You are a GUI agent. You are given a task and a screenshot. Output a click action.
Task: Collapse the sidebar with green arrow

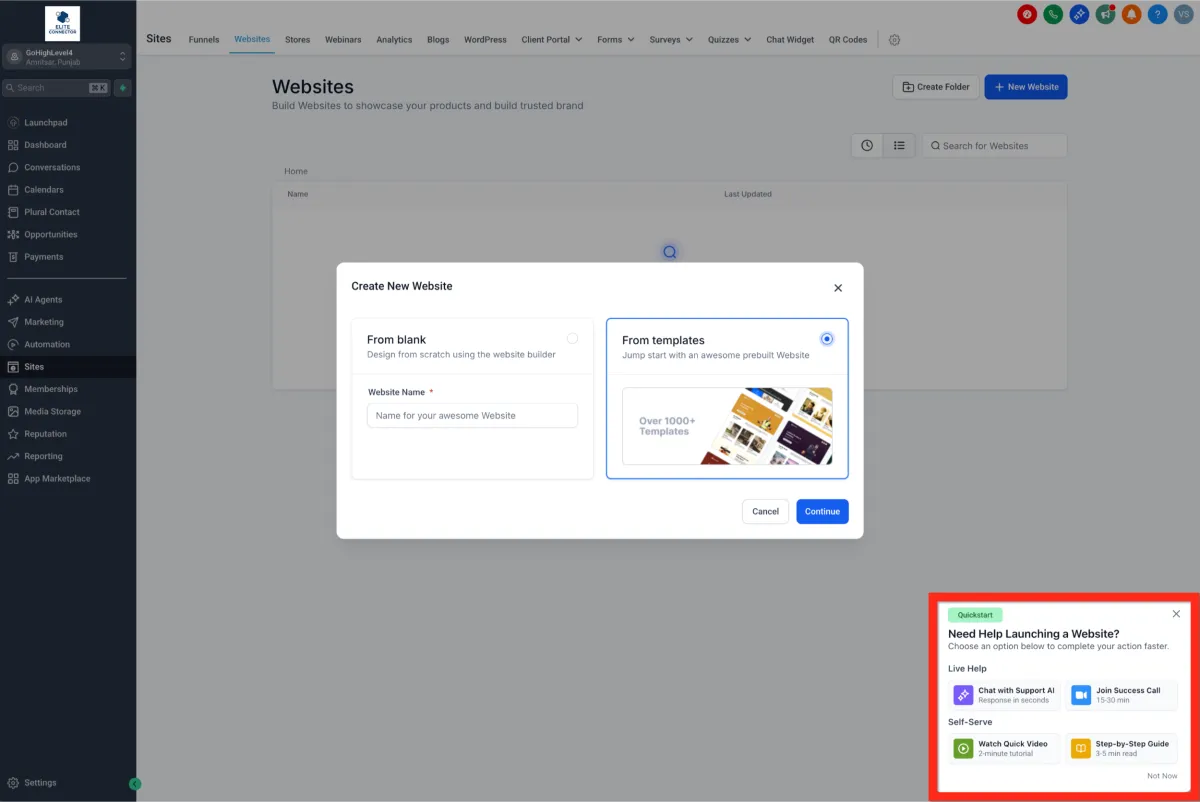click(136, 784)
